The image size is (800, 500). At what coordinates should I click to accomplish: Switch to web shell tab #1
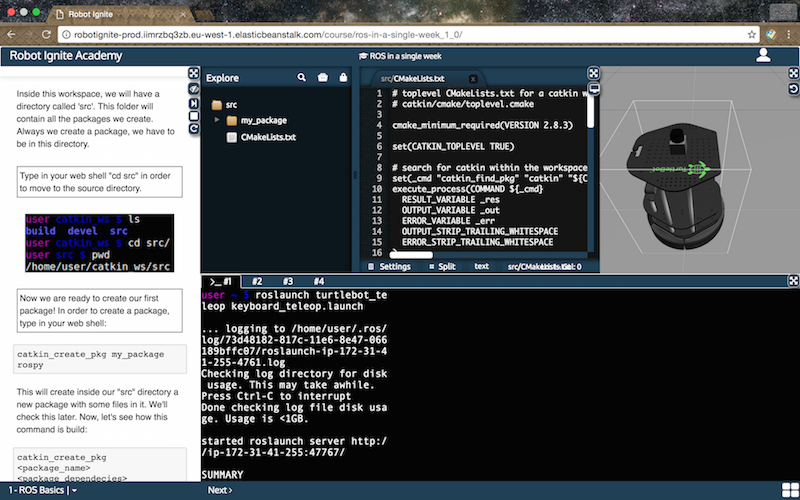click(221, 281)
